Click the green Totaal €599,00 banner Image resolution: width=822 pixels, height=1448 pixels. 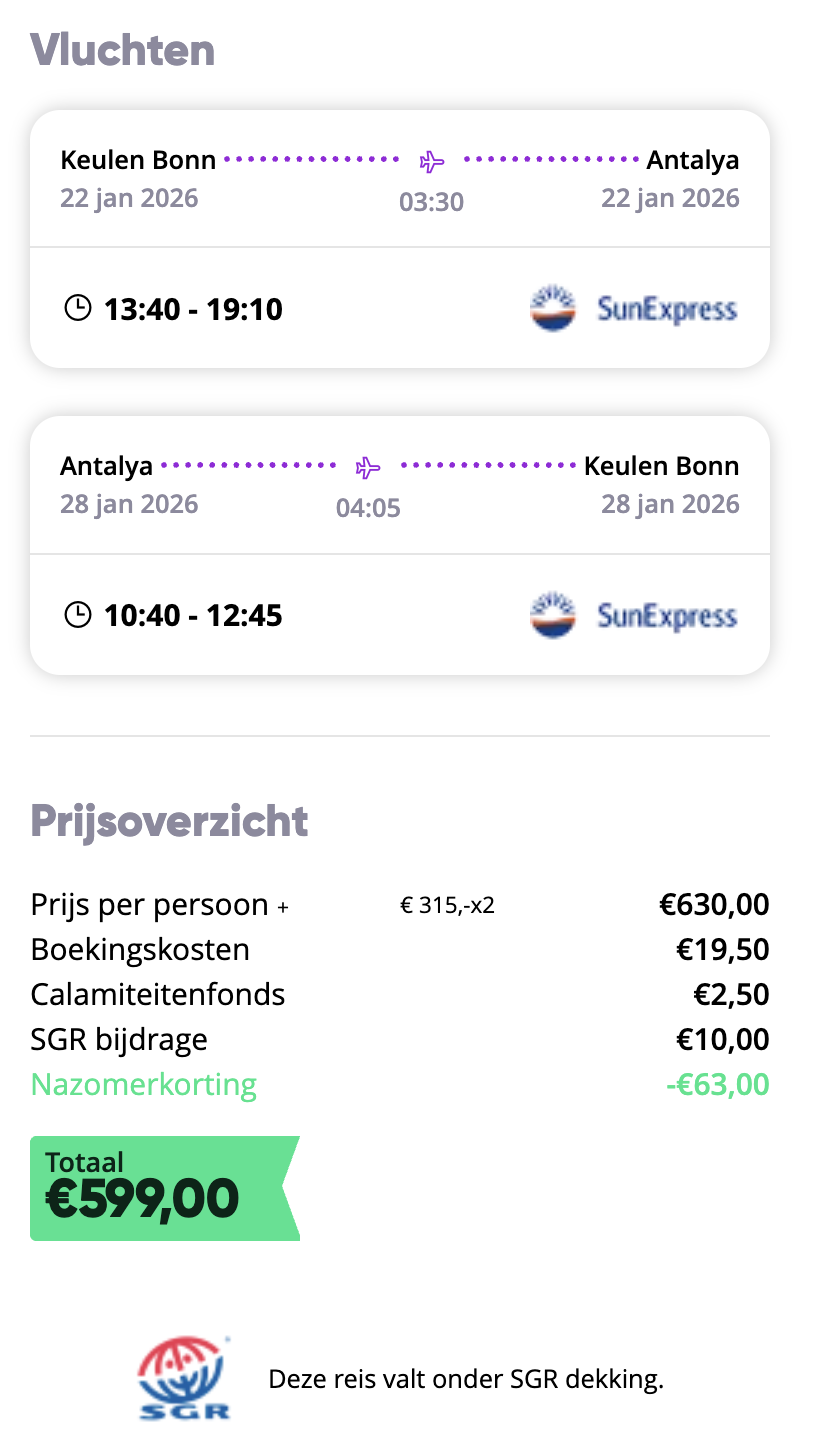point(160,1188)
